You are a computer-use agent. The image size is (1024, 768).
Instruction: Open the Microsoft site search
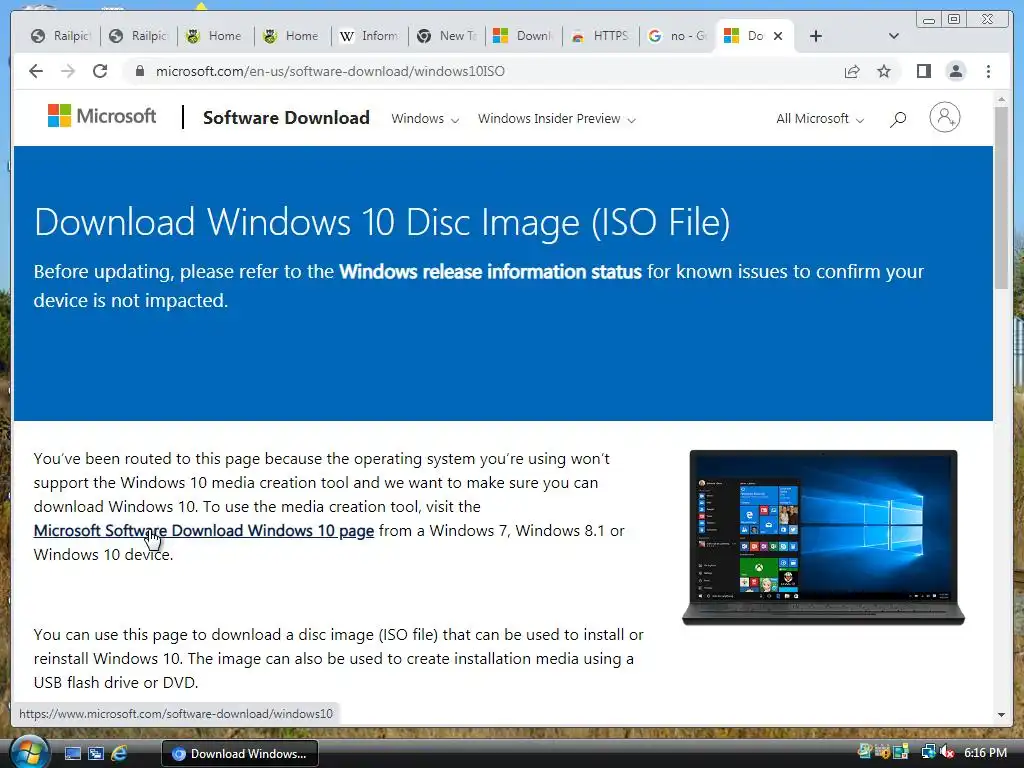(x=898, y=119)
